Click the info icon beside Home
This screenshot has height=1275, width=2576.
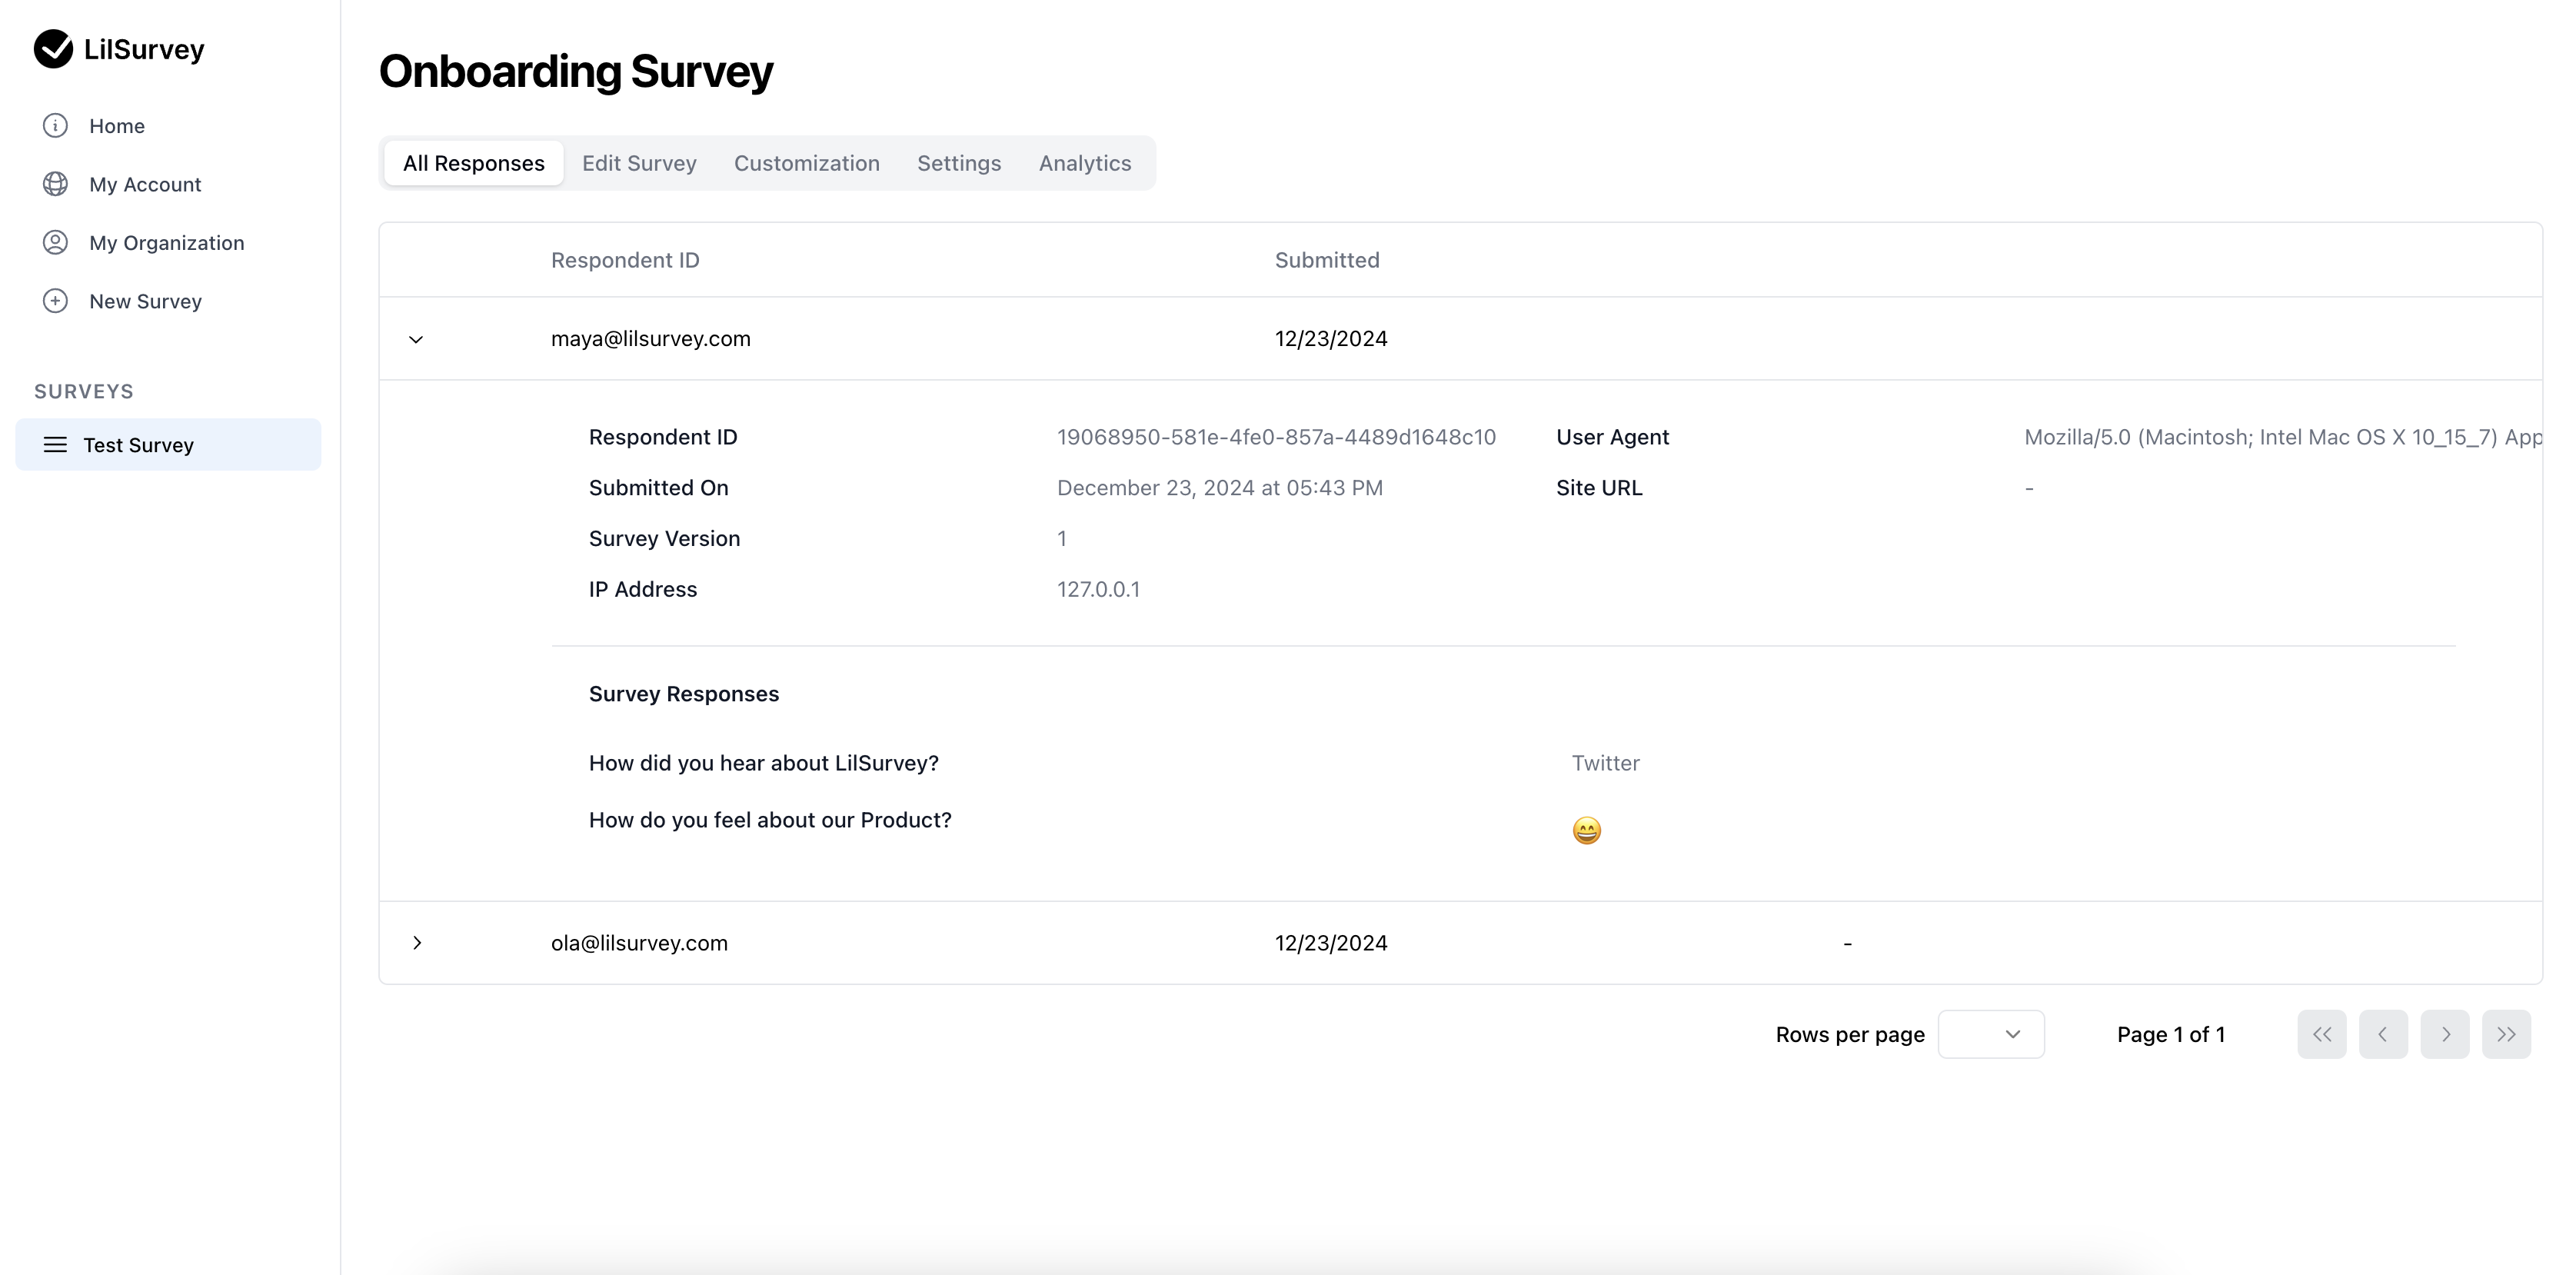54,125
